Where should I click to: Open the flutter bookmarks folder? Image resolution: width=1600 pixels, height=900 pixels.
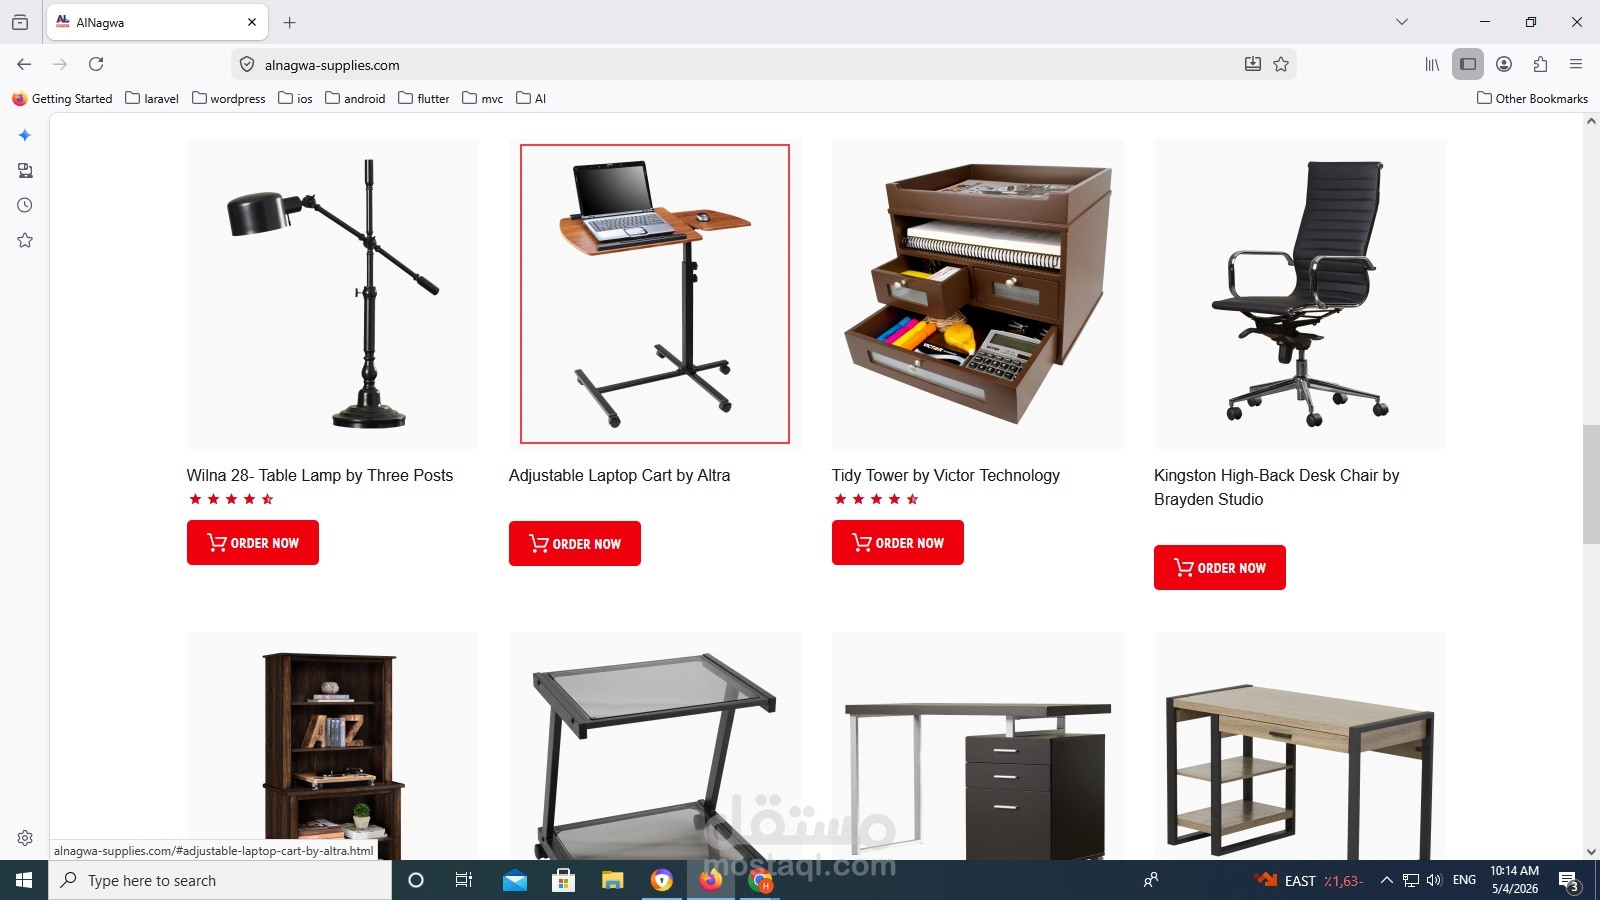[424, 98]
